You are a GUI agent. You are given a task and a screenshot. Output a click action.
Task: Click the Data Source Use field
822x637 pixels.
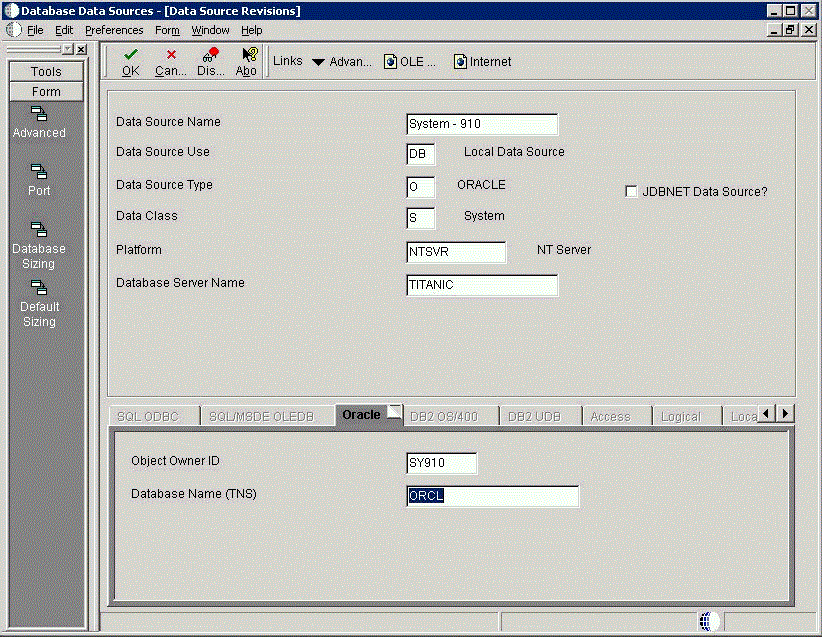point(420,154)
